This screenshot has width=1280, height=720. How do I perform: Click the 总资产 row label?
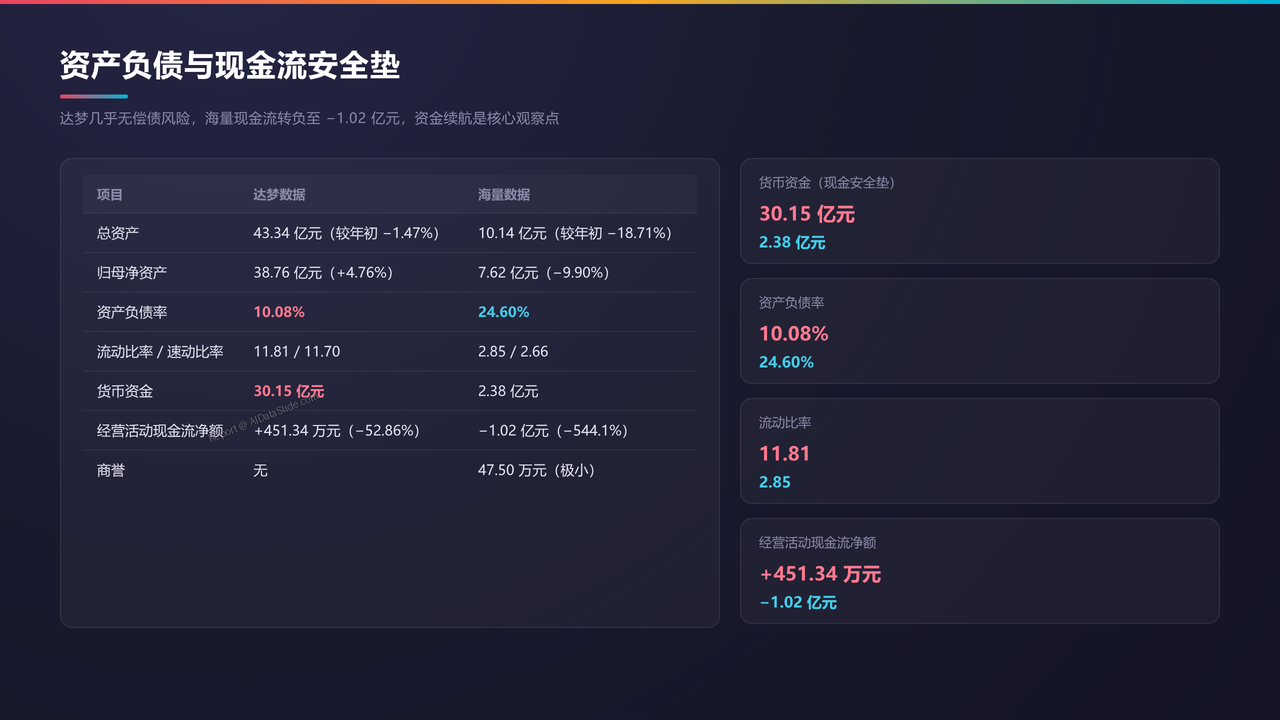point(118,233)
